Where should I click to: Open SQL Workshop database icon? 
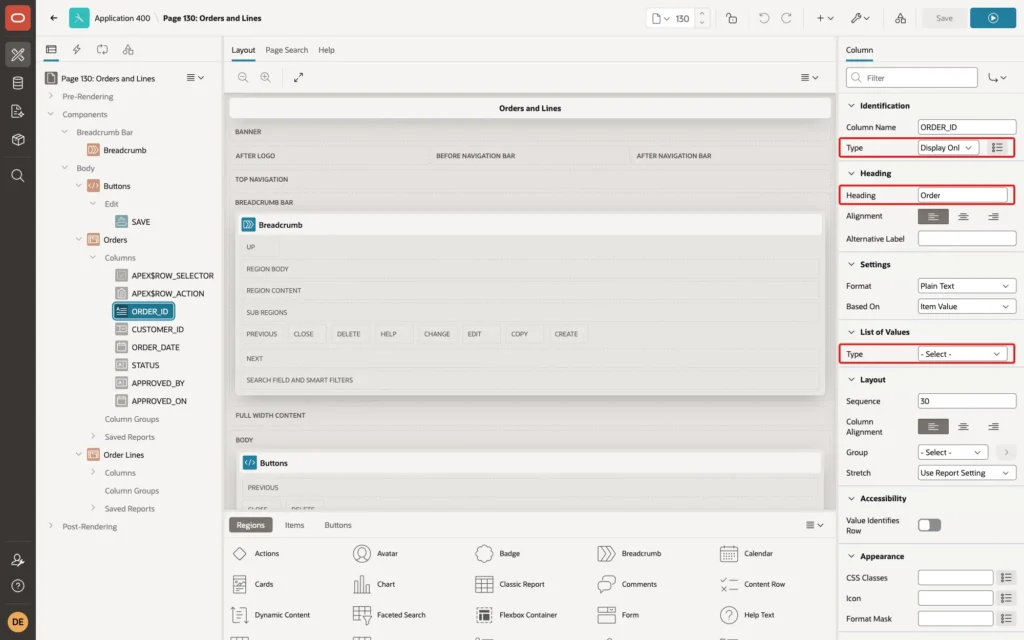pos(18,83)
